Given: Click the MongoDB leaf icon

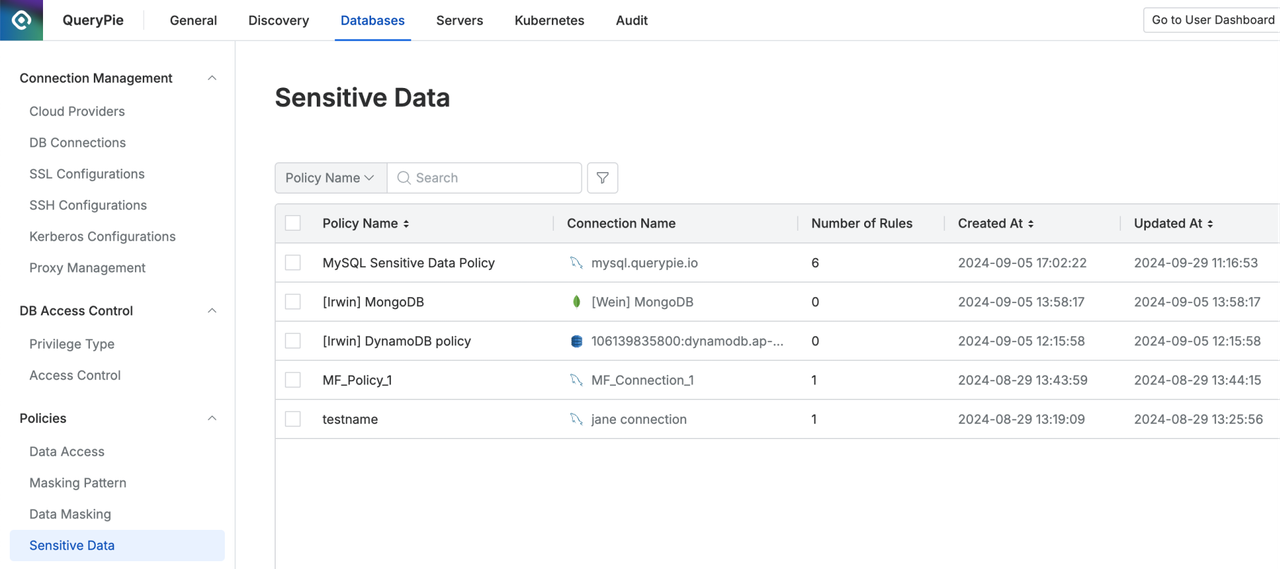Looking at the screenshot, I should tap(576, 302).
